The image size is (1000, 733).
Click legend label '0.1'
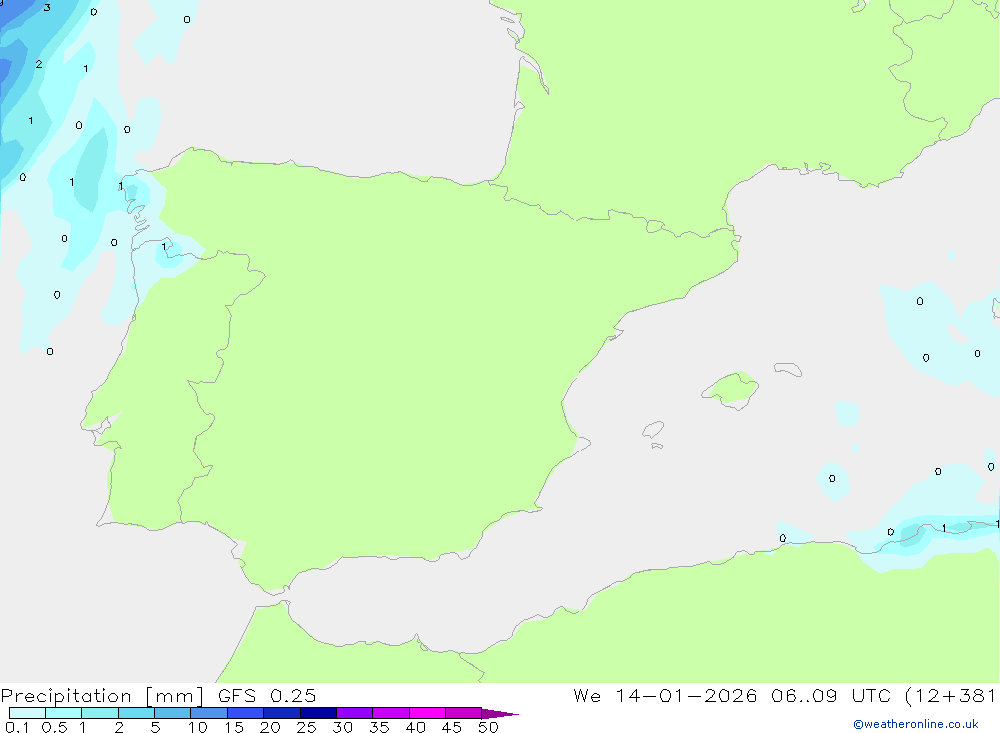coord(17,727)
